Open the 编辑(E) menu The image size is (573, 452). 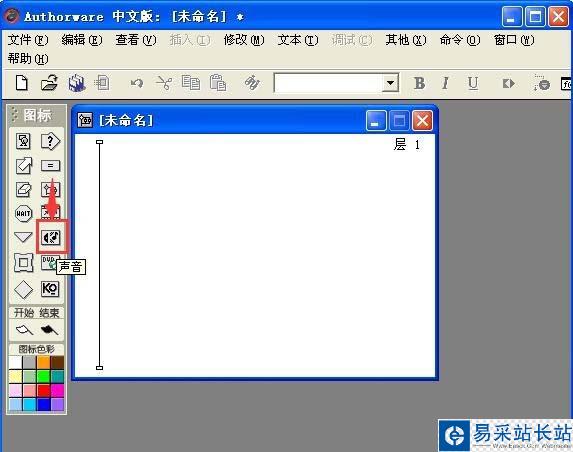coord(82,40)
